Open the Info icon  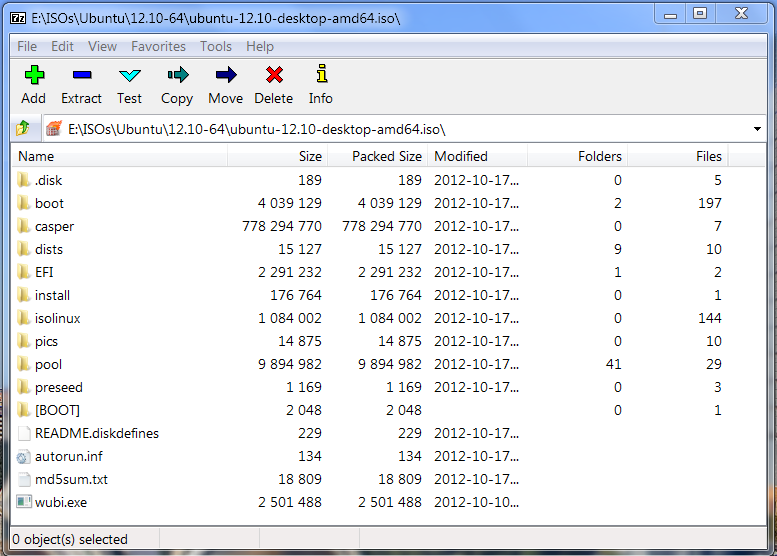click(x=322, y=73)
